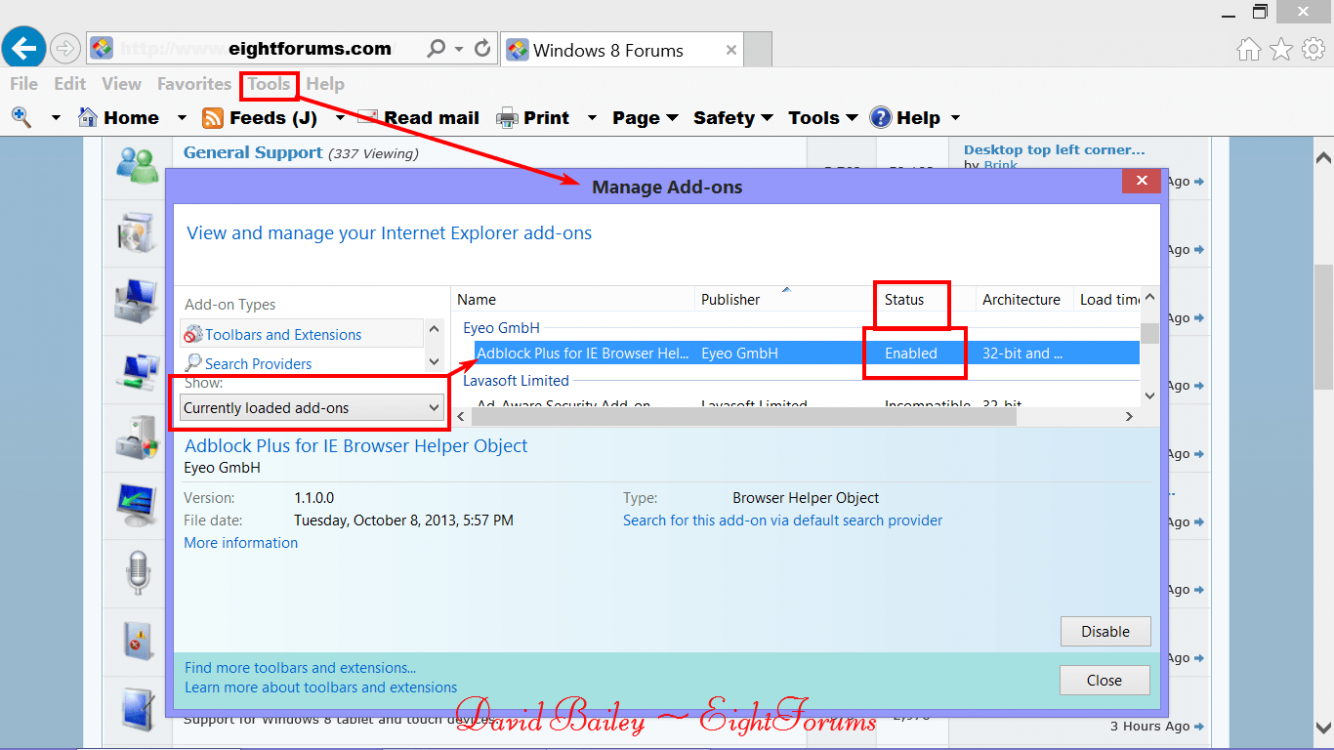Click the zoom magnifier icon in command bar

tap(21, 117)
